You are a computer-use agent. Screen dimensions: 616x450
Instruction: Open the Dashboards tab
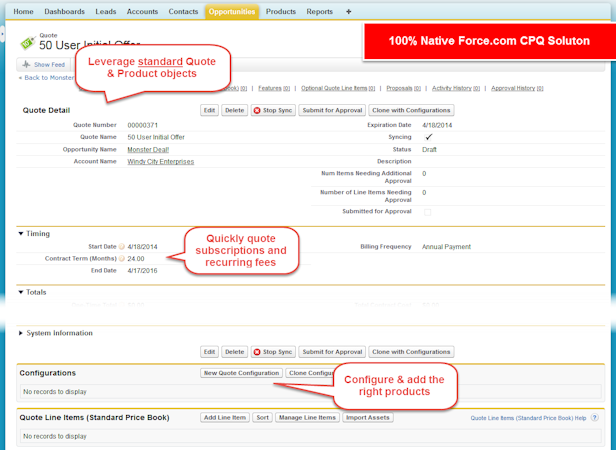[64, 12]
